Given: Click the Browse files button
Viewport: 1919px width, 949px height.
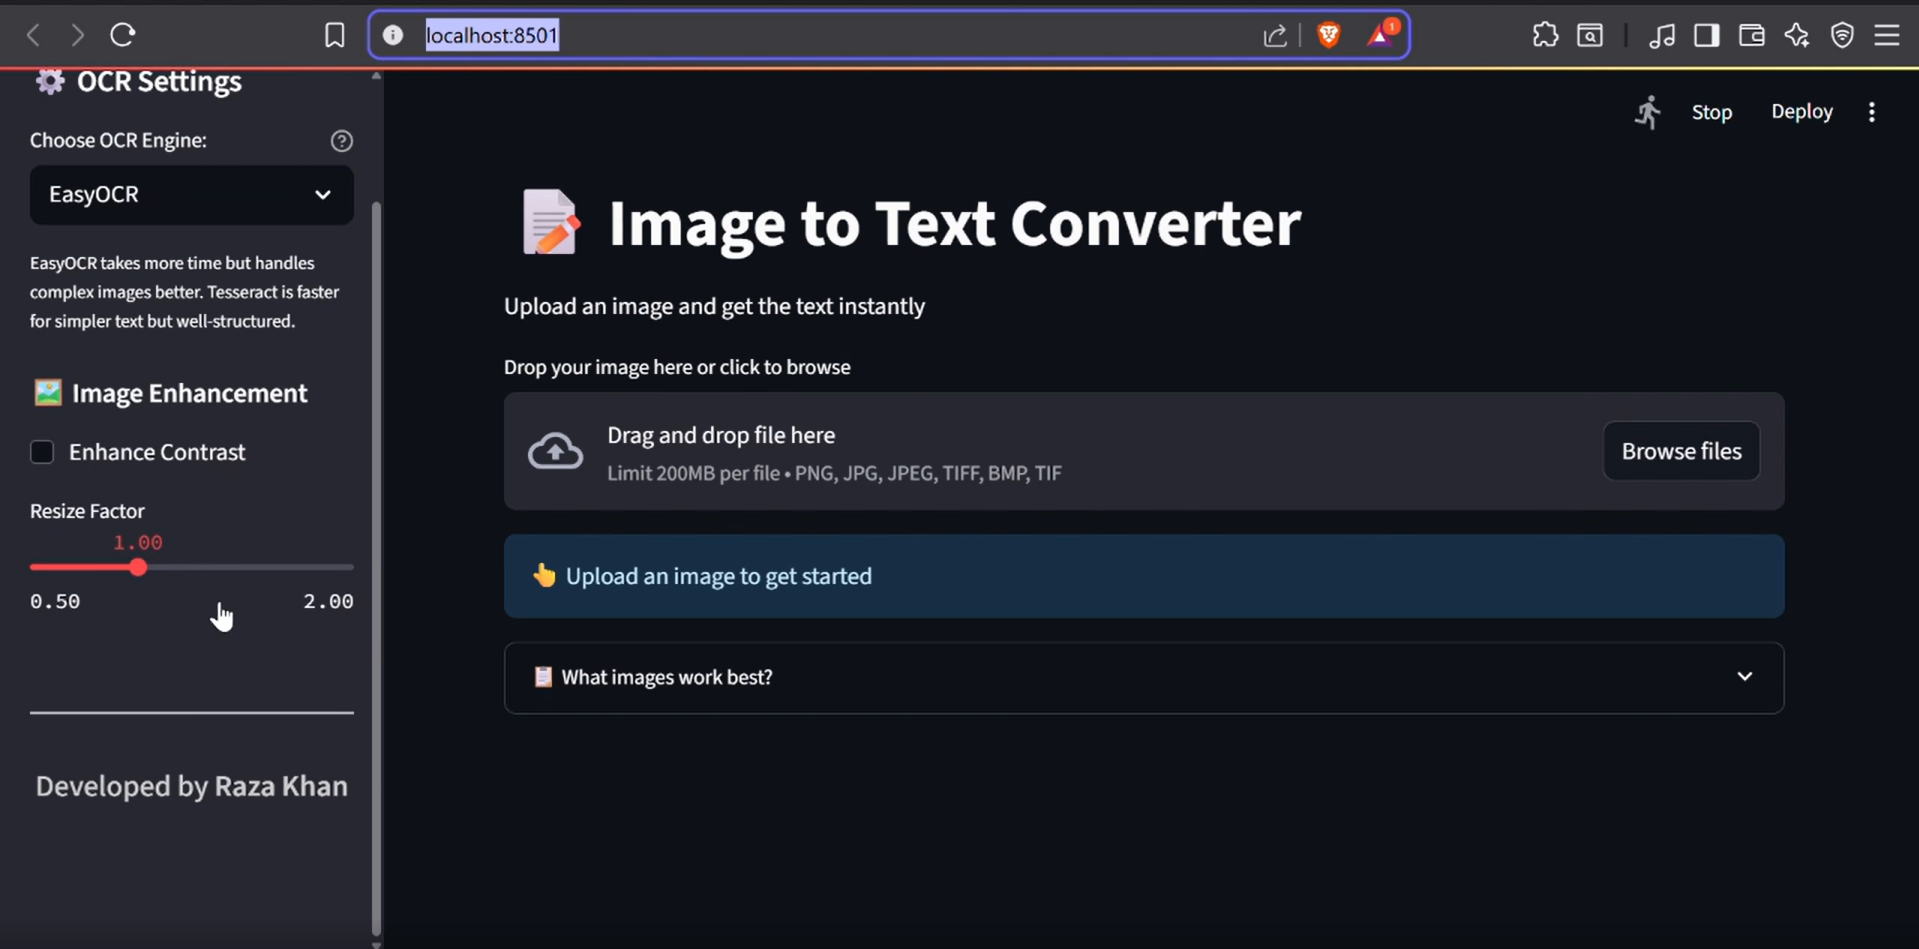Looking at the screenshot, I should 1680,451.
